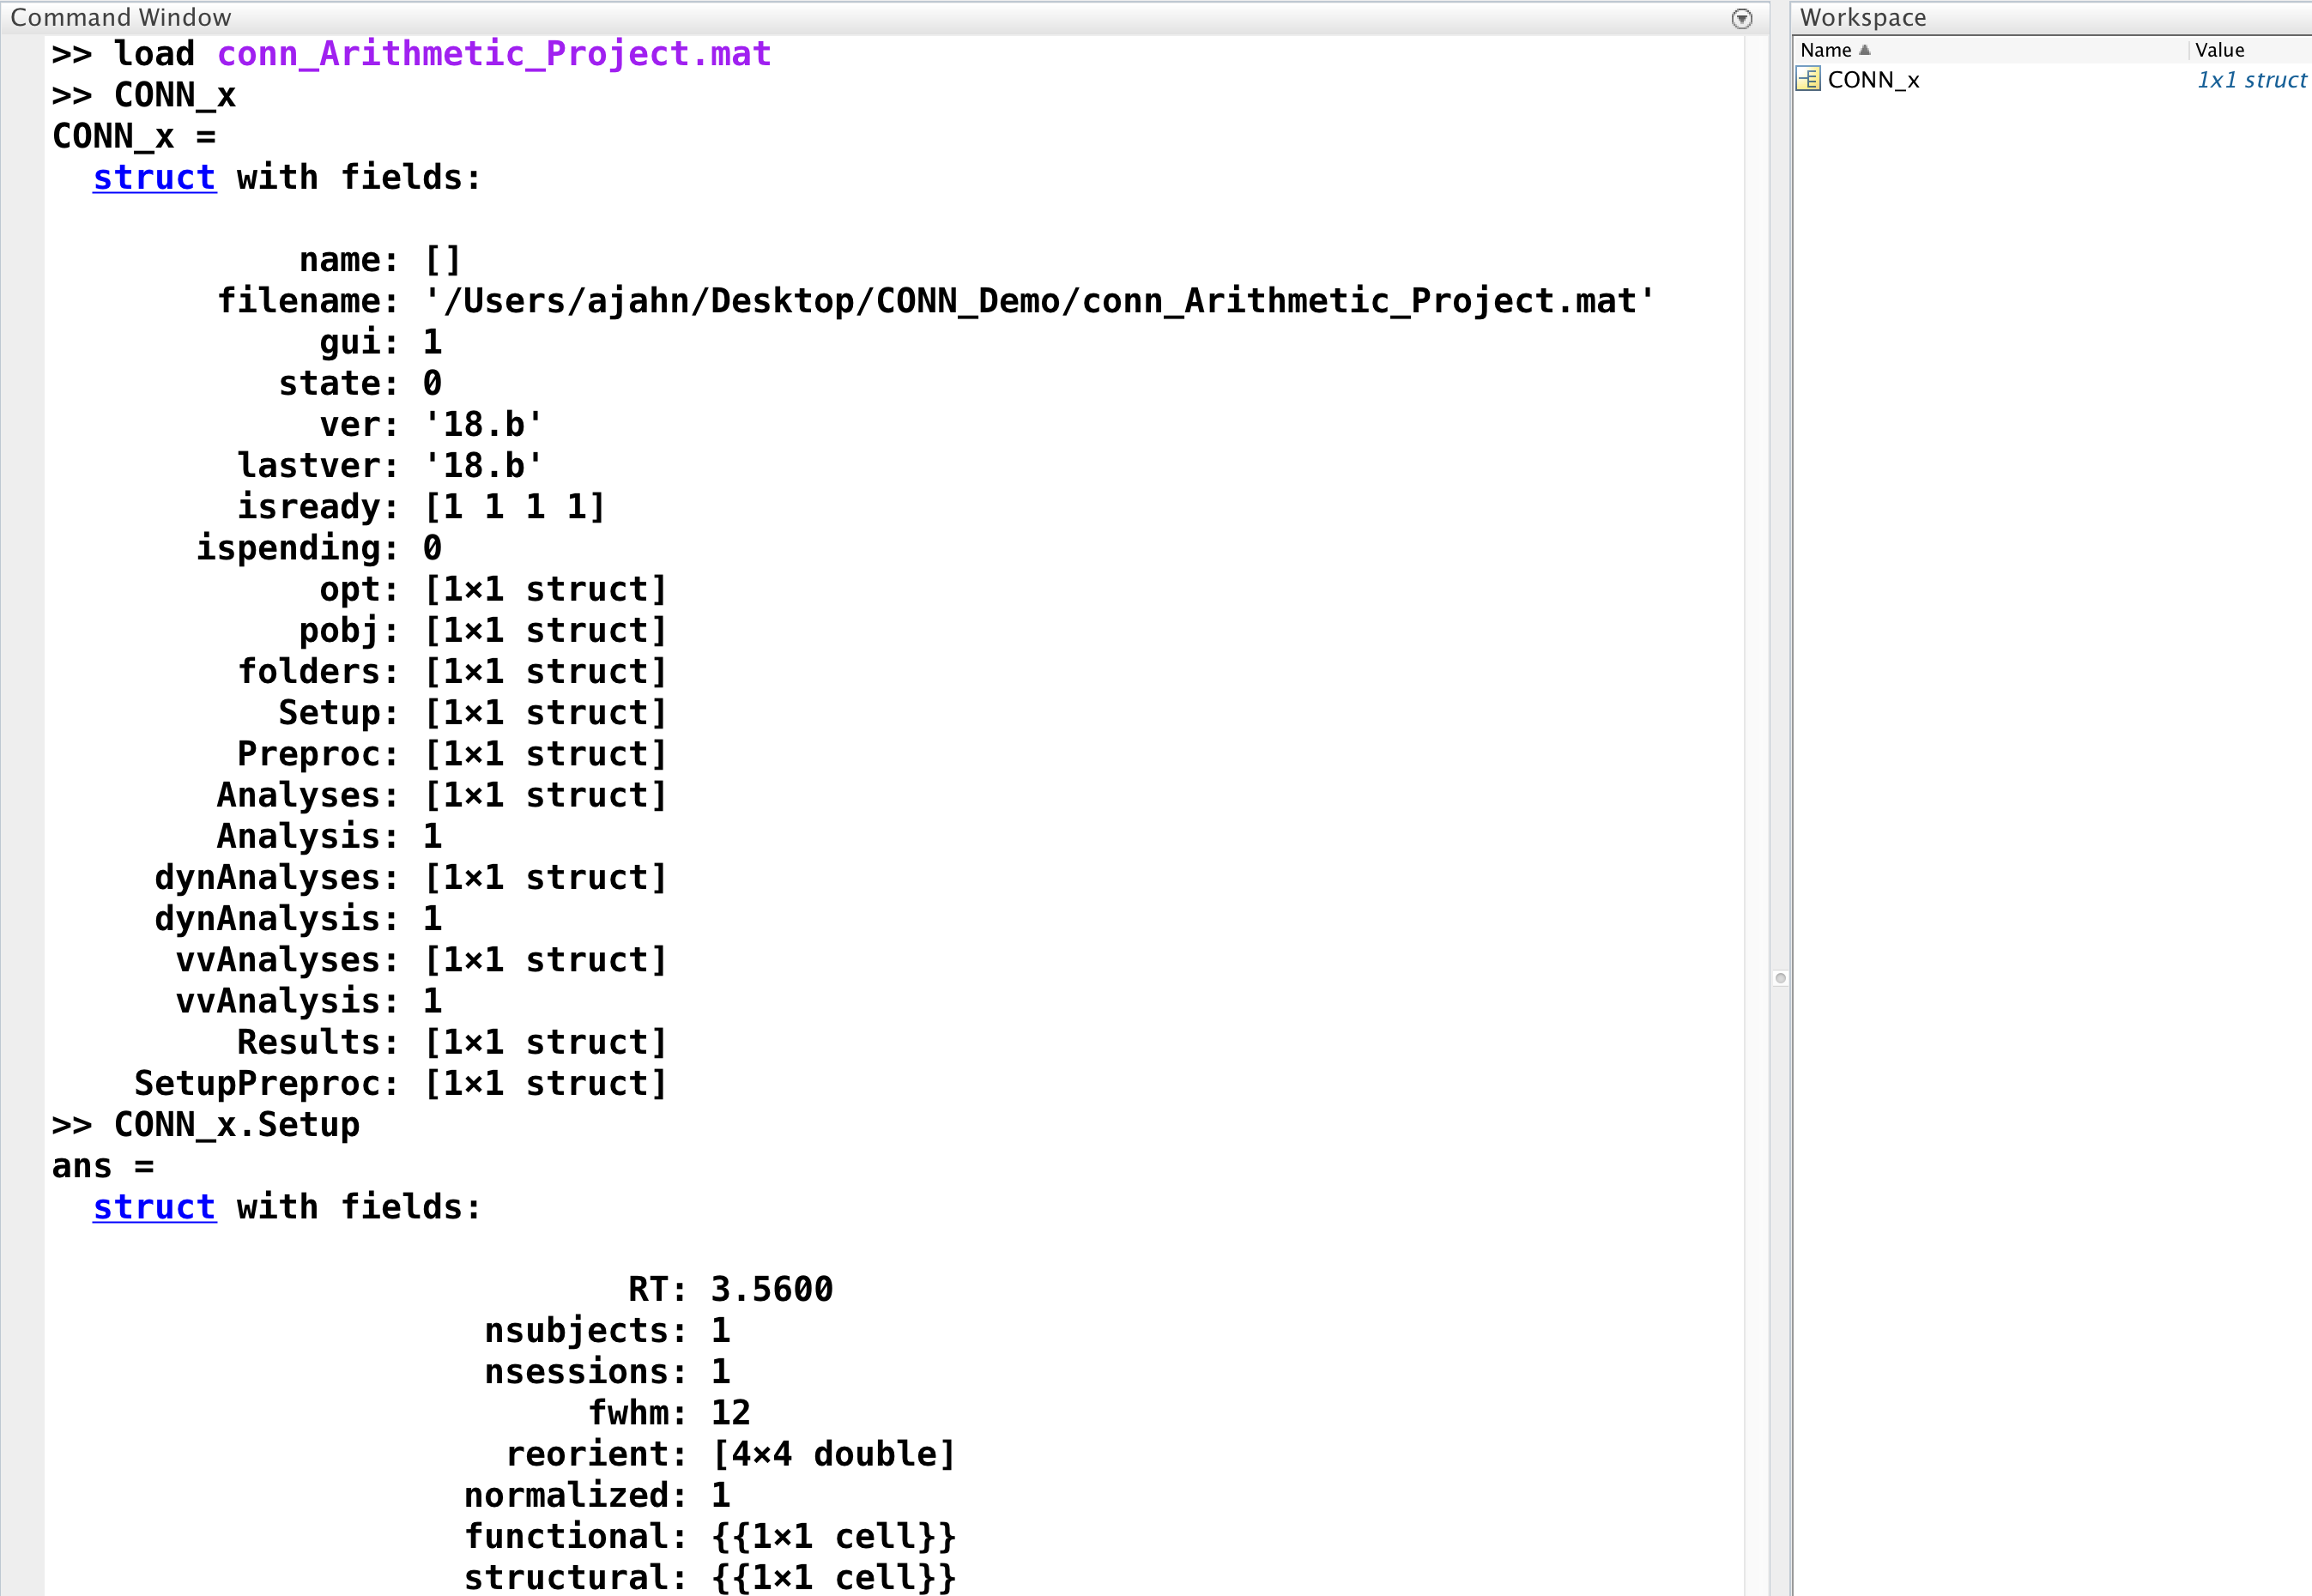Open the Command Window actions dropdown arrow
Screen dimensions: 2312x1596
1741,19
